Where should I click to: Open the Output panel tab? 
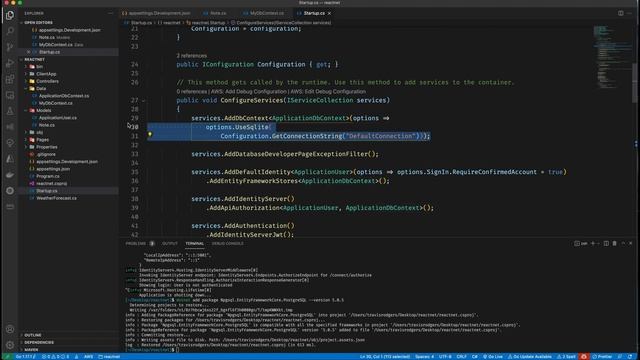click(170, 244)
